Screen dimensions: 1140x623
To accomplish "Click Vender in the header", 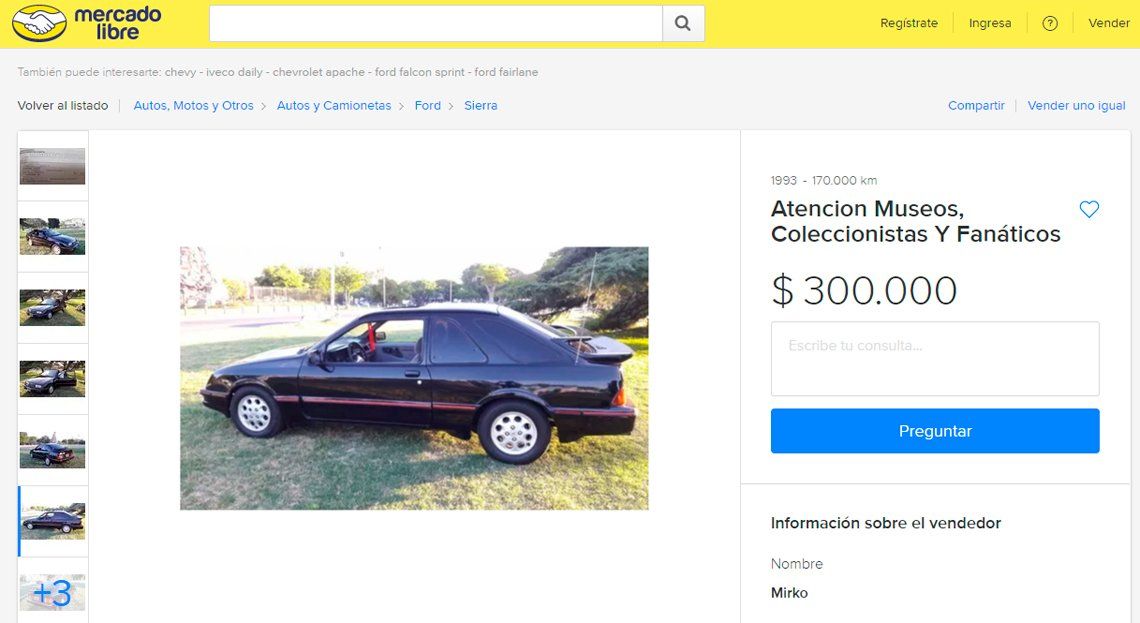I will tap(1109, 23).
